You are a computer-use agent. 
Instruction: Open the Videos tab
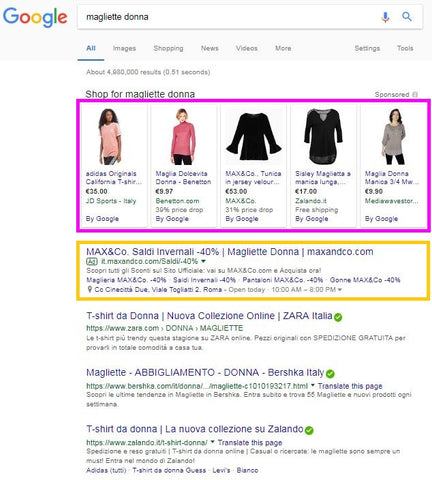point(247,48)
